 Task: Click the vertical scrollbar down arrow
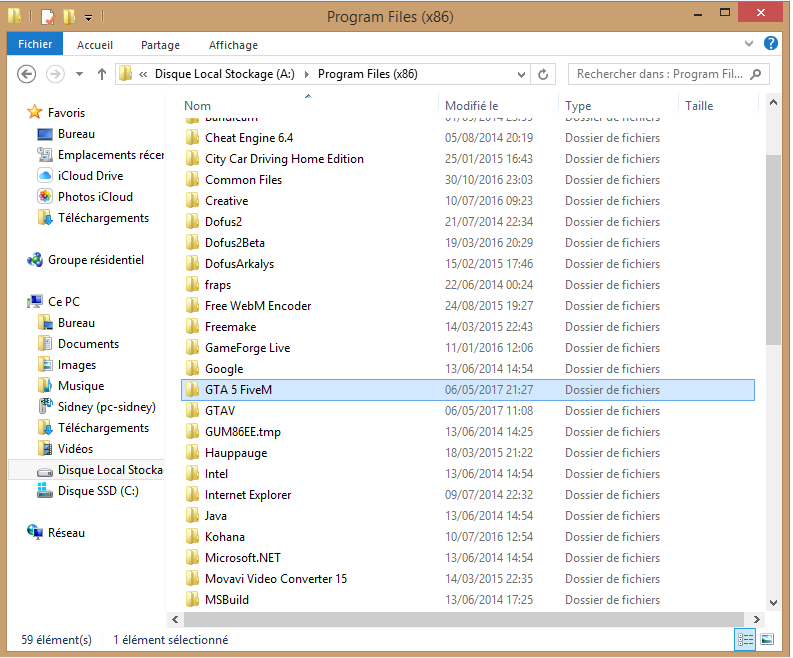pos(773,602)
